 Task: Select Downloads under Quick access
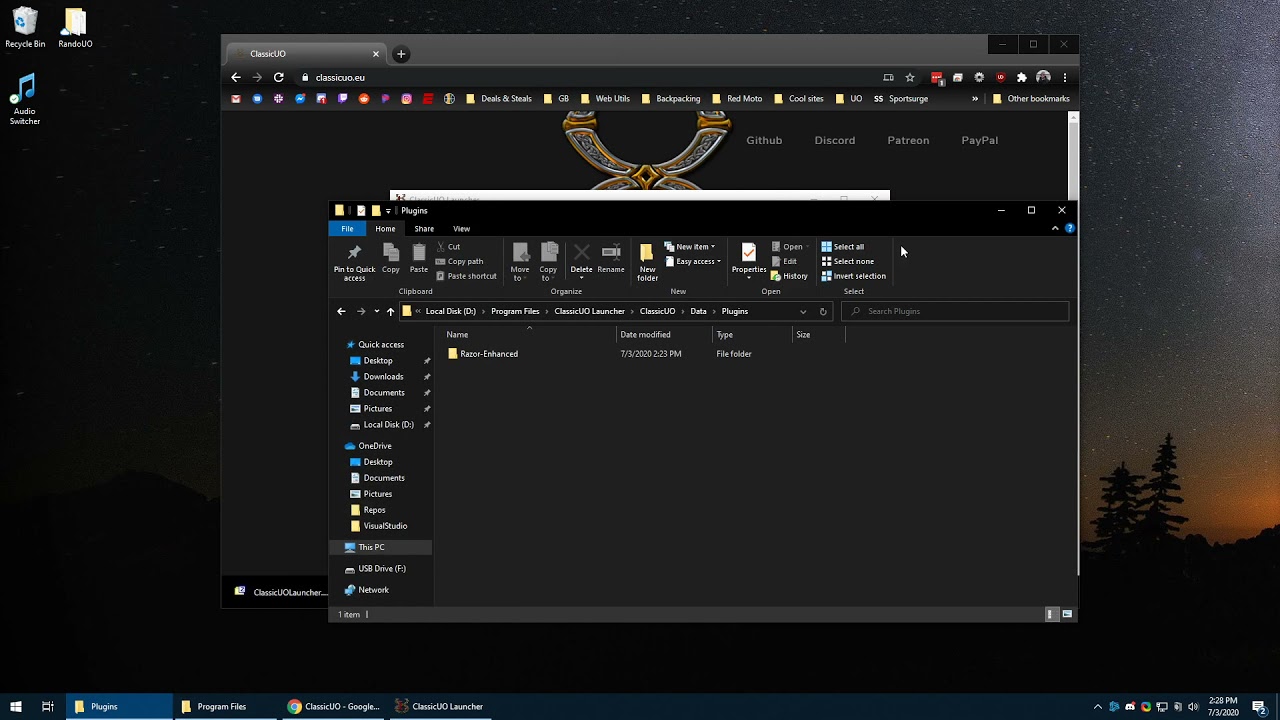383,376
